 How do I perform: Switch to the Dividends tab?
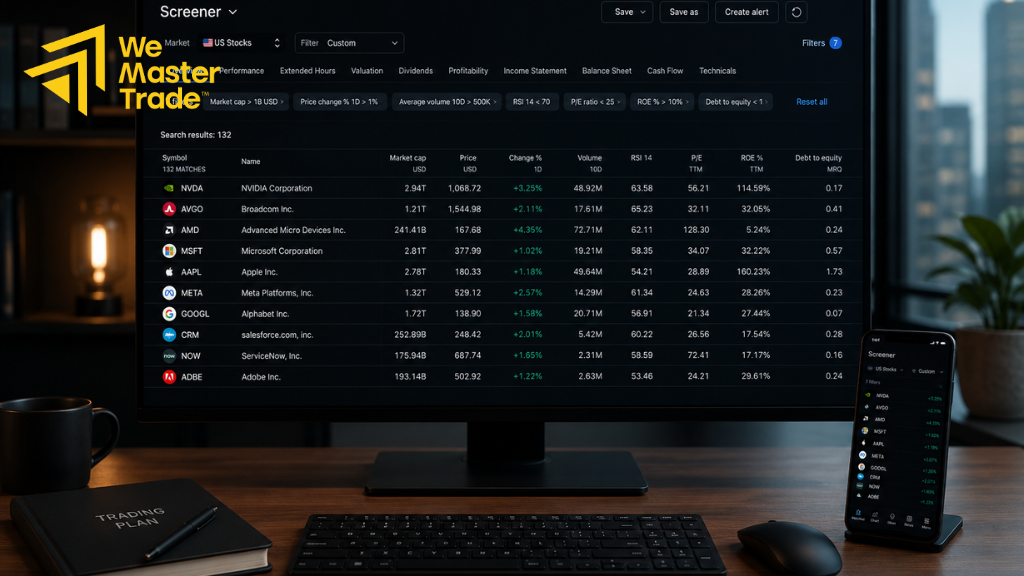click(x=415, y=71)
